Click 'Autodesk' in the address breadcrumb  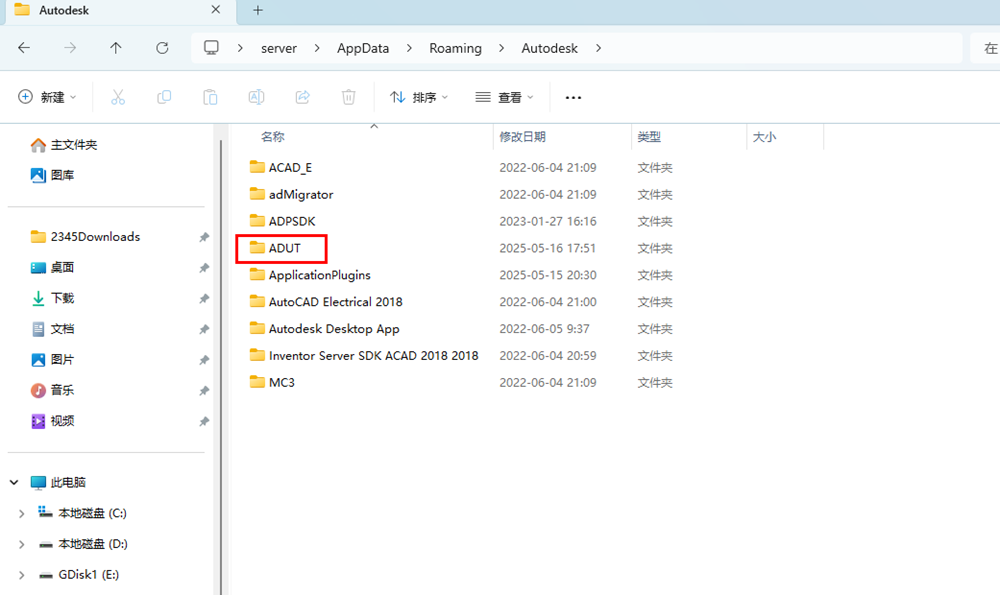point(550,48)
